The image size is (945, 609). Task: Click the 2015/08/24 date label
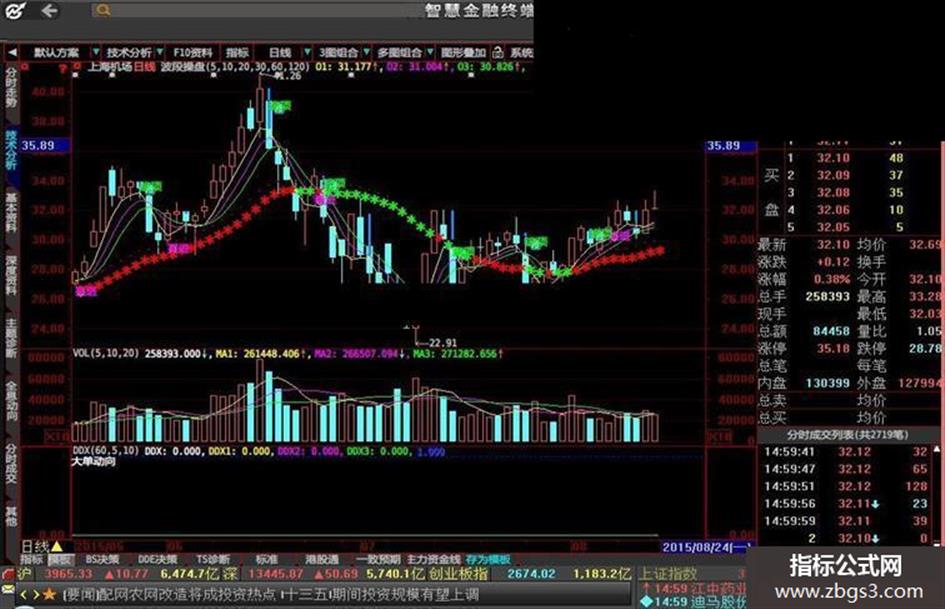pyautogui.click(x=703, y=547)
